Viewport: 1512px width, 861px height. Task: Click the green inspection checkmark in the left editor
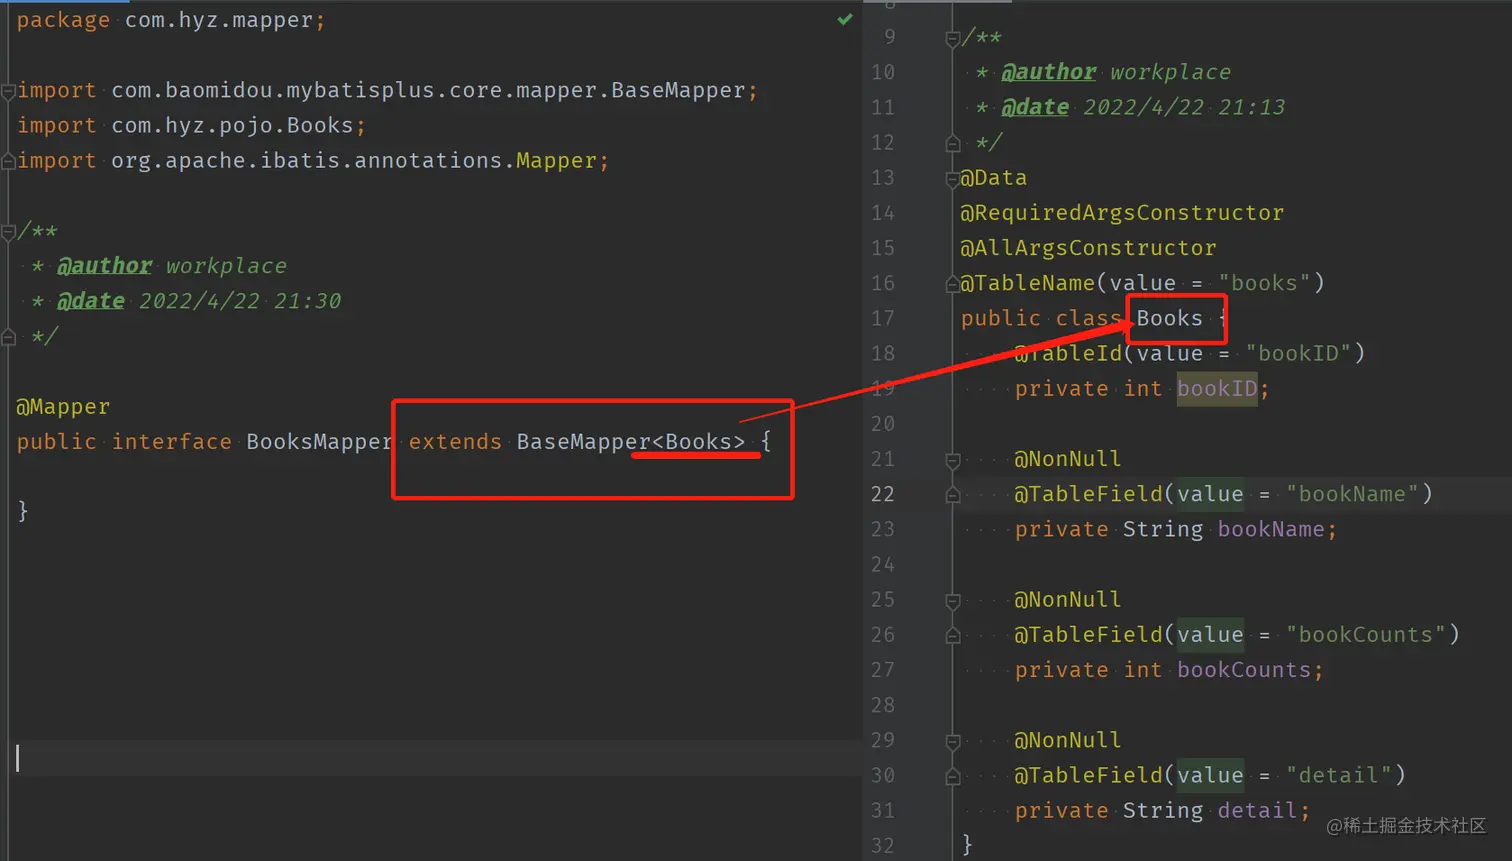coord(845,19)
